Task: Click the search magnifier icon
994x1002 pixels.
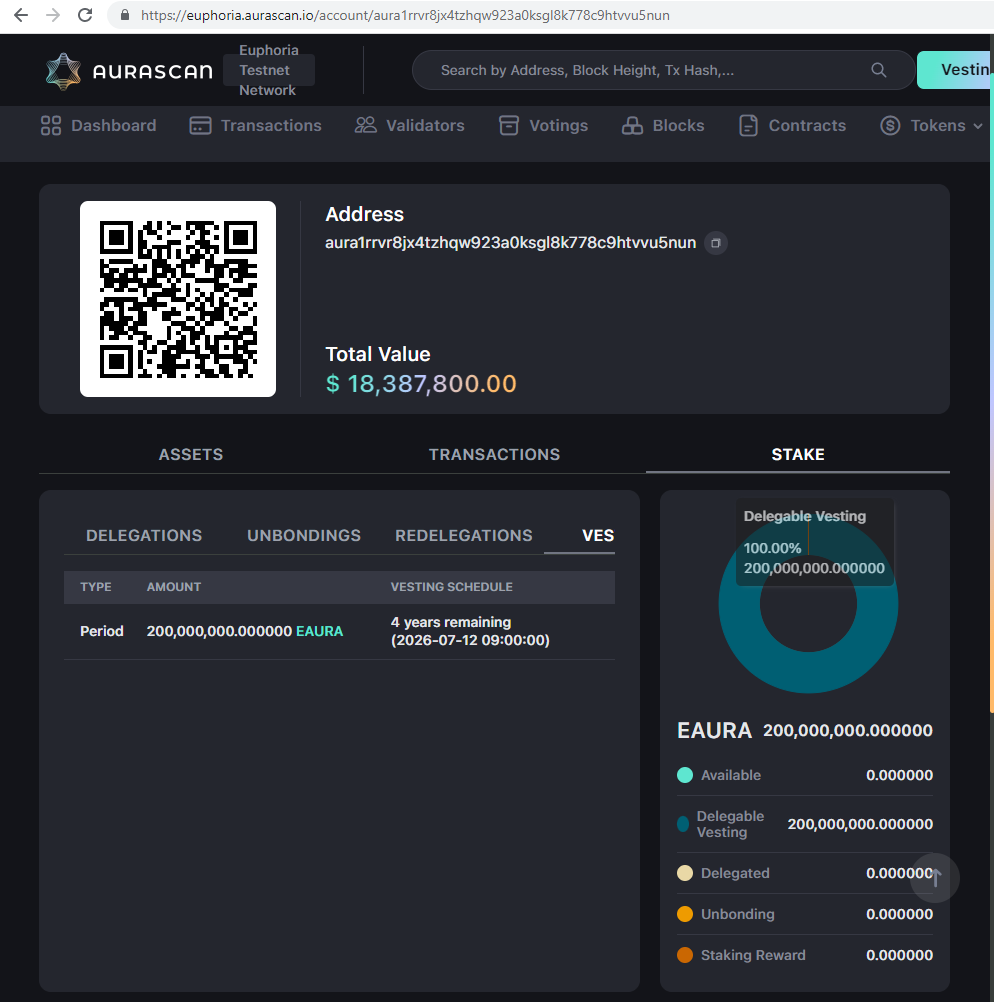Action: 878,70
